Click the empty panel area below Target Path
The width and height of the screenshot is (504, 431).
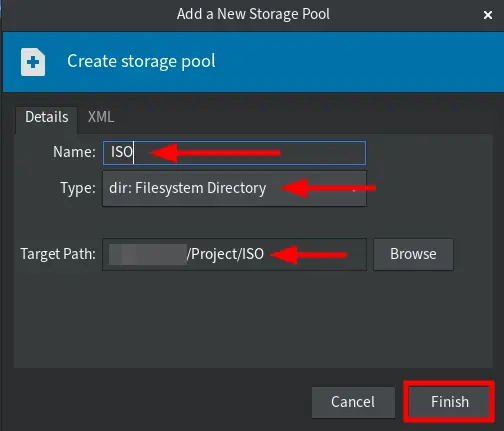[x=253, y=320]
